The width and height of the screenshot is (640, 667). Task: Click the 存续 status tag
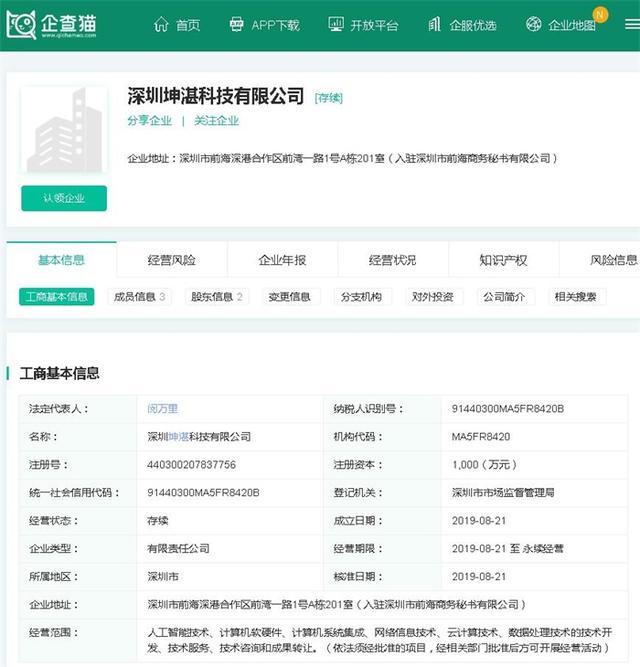coord(329,98)
